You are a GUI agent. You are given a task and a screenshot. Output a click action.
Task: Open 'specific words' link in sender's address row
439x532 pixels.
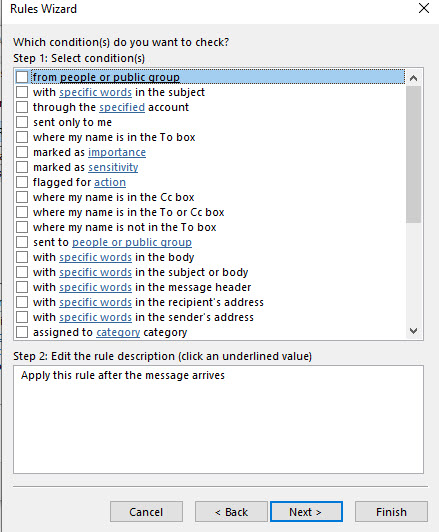[96, 317]
